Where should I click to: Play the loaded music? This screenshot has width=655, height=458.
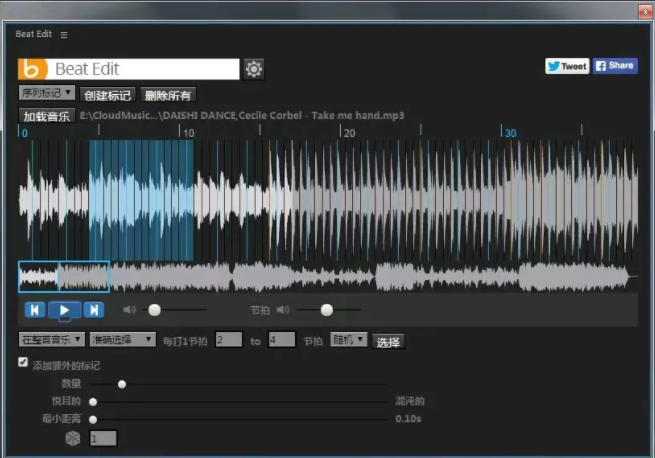(x=64, y=310)
